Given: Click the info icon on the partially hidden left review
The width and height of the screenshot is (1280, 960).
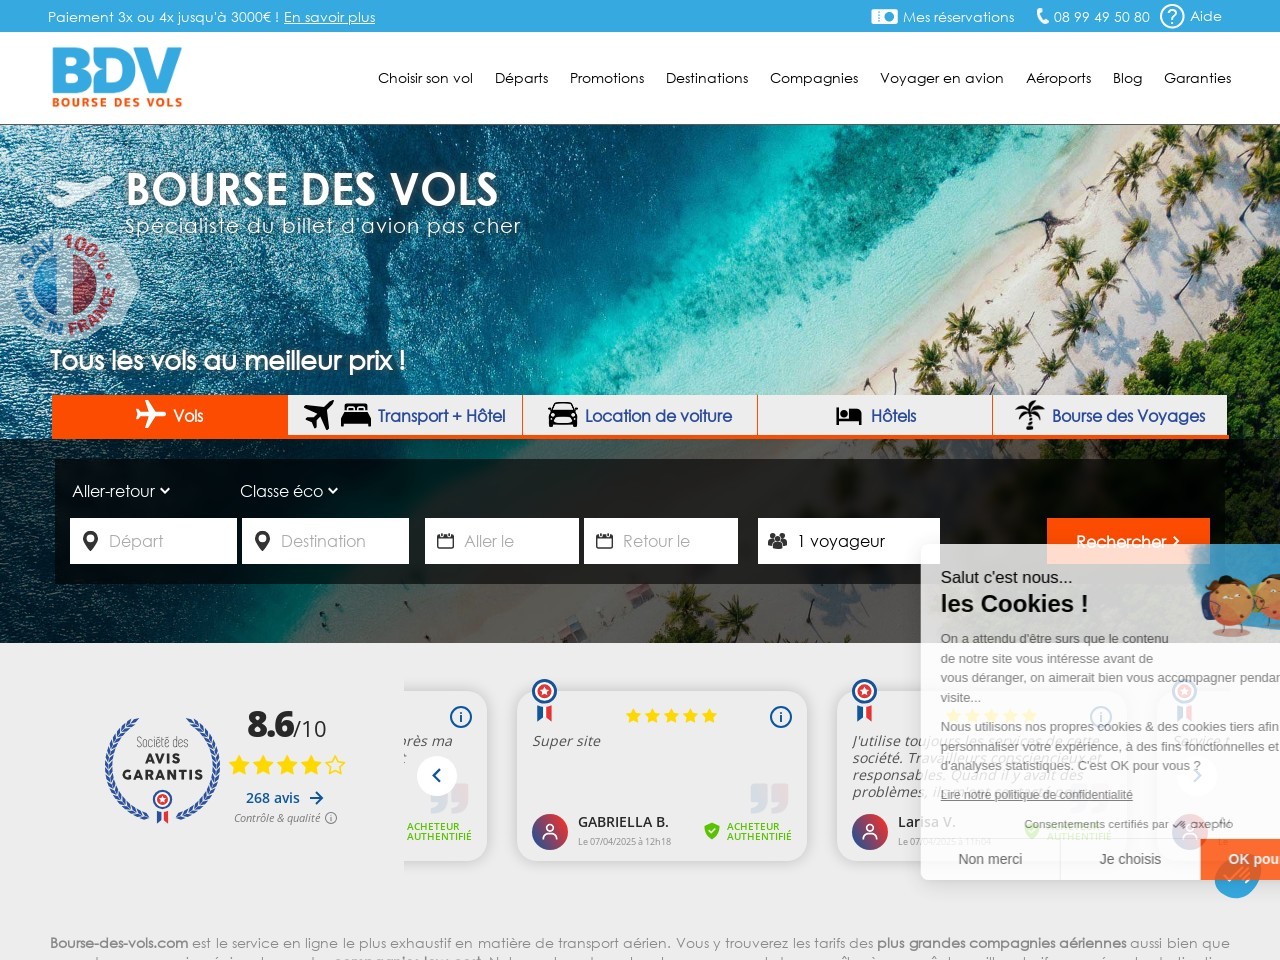Looking at the screenshot, I should (461, 717).
